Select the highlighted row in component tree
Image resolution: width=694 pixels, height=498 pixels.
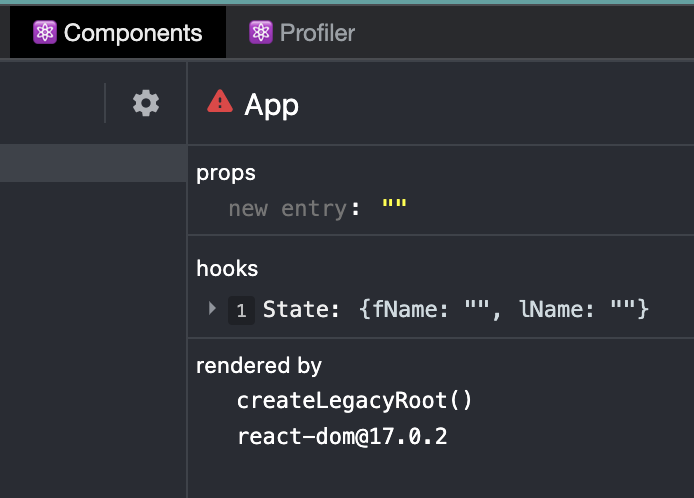(x=93, y=163)
